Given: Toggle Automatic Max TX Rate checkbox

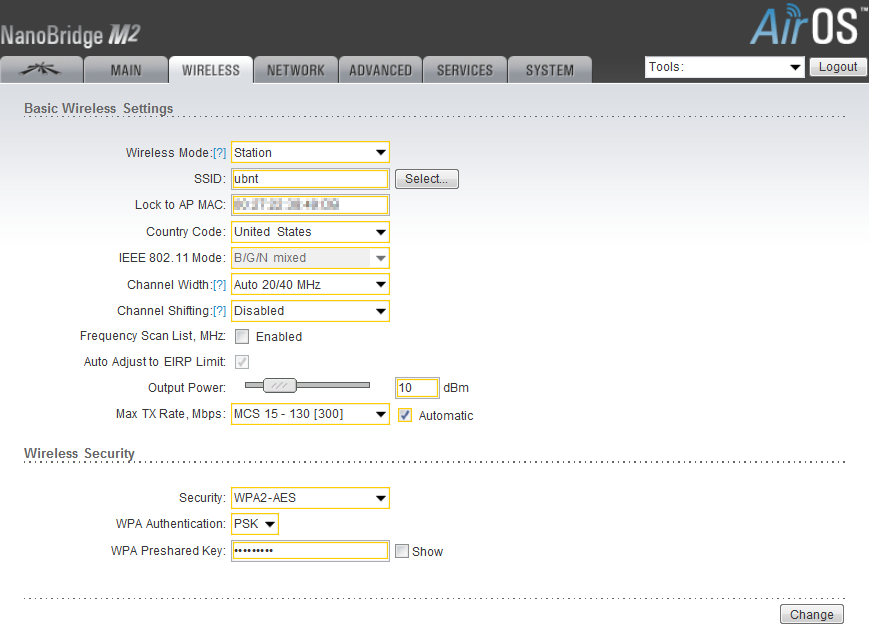Looking at the screenshot, I should tap(405, 415).
